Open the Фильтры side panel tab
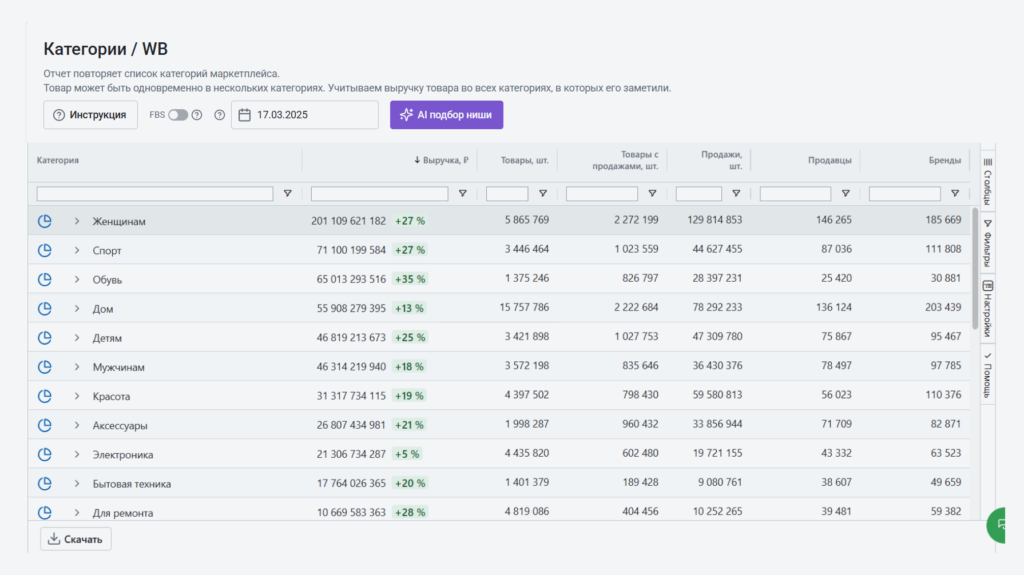Viewport: 1024px width, 575px height. click(987, 243)
